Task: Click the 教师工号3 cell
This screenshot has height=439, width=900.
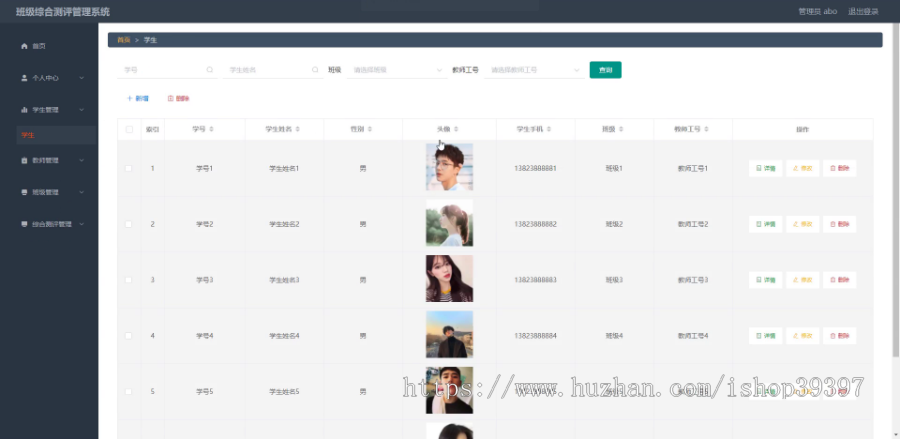Action: coord(693,279)
